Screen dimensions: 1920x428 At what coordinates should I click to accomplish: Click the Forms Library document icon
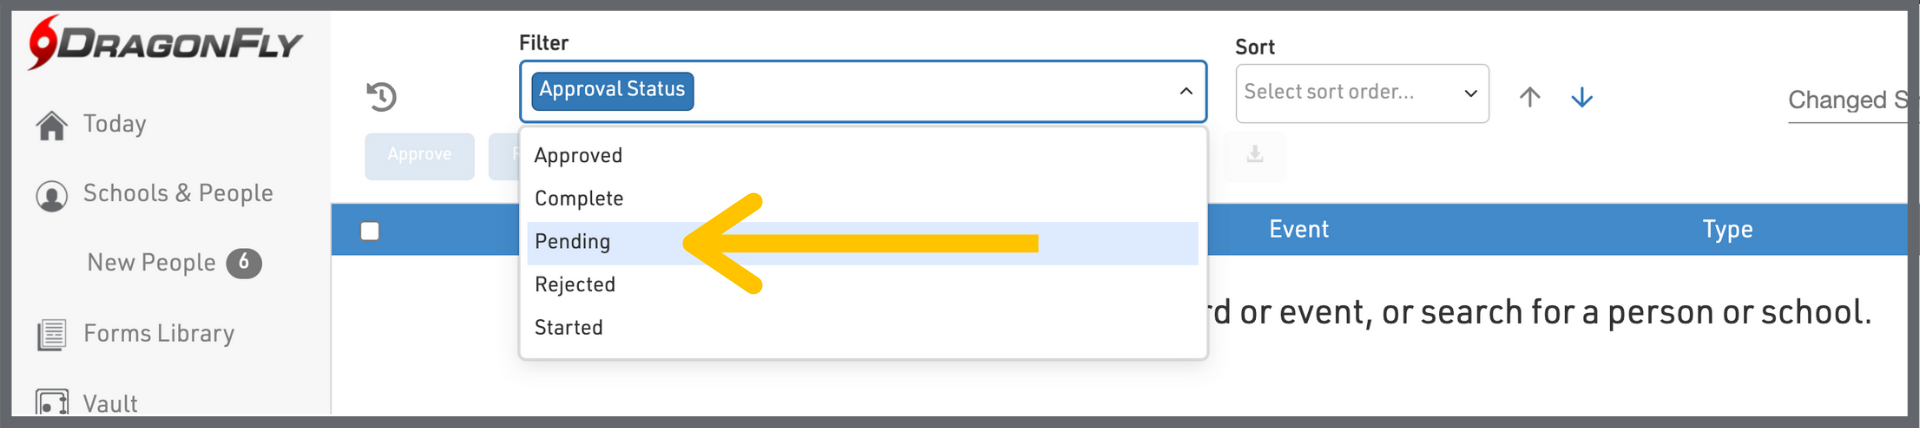[51, 334]
